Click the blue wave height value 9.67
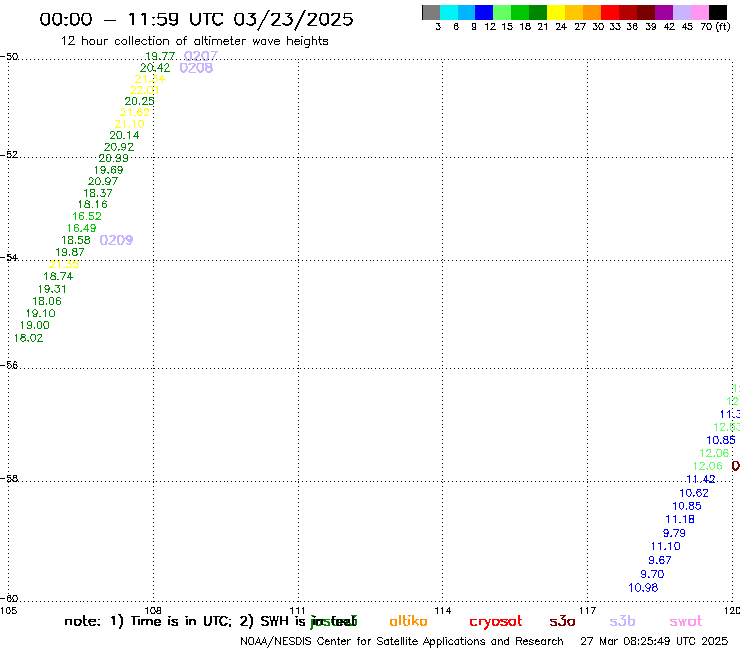Viewport: 740px width, 650px height. coord(660,560)
